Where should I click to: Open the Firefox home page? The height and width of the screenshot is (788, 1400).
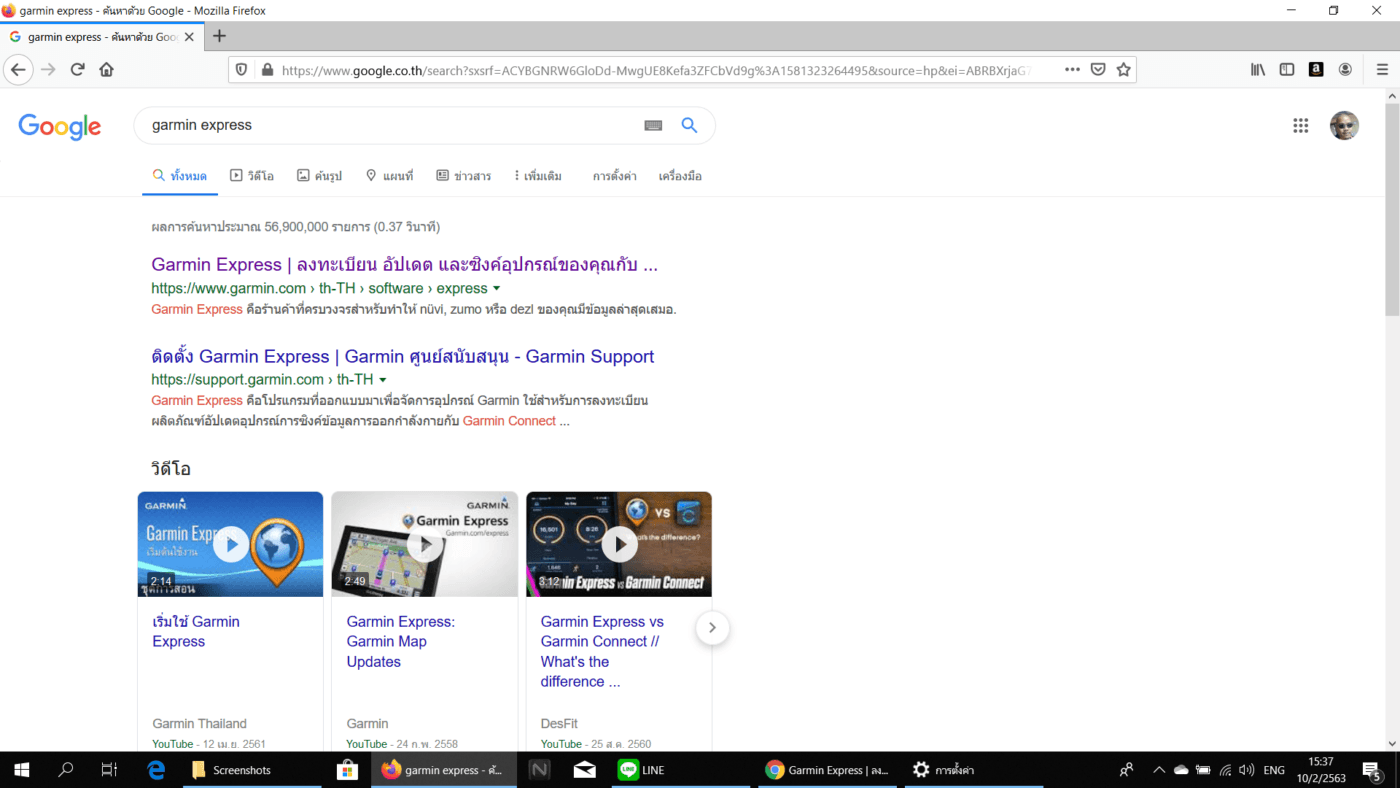click(107, 70)
